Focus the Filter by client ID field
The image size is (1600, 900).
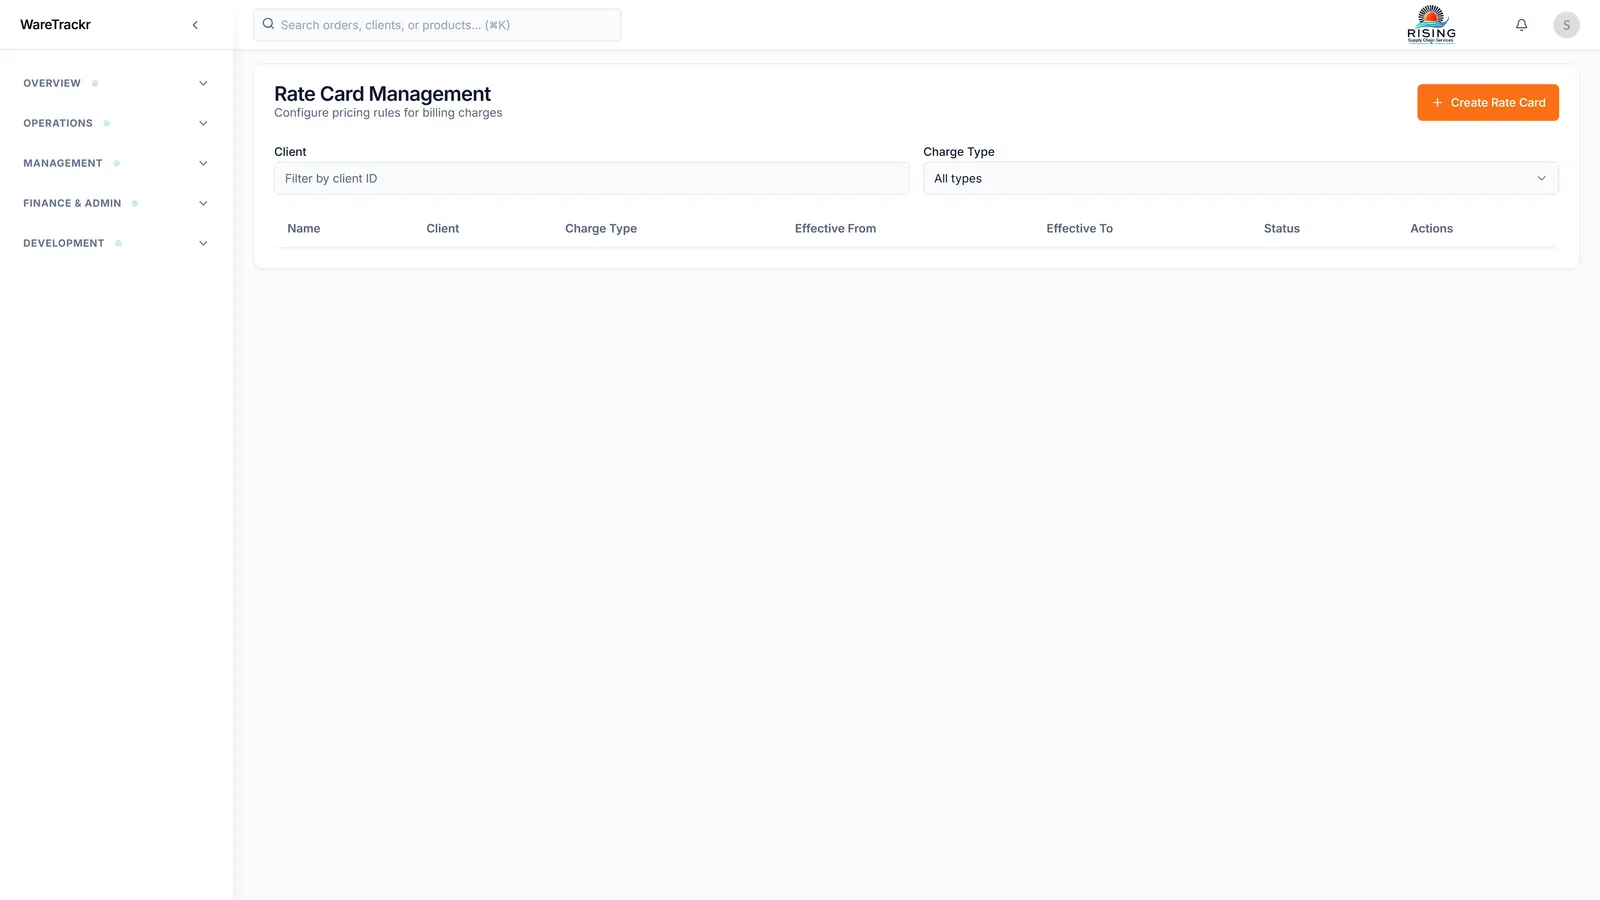coord(592,178)
